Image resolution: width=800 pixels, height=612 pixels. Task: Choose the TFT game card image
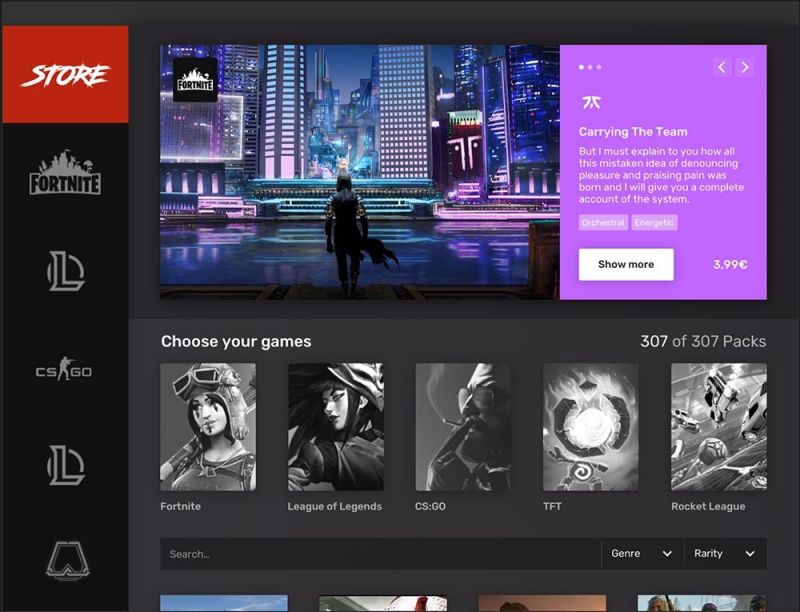(591, 427)
